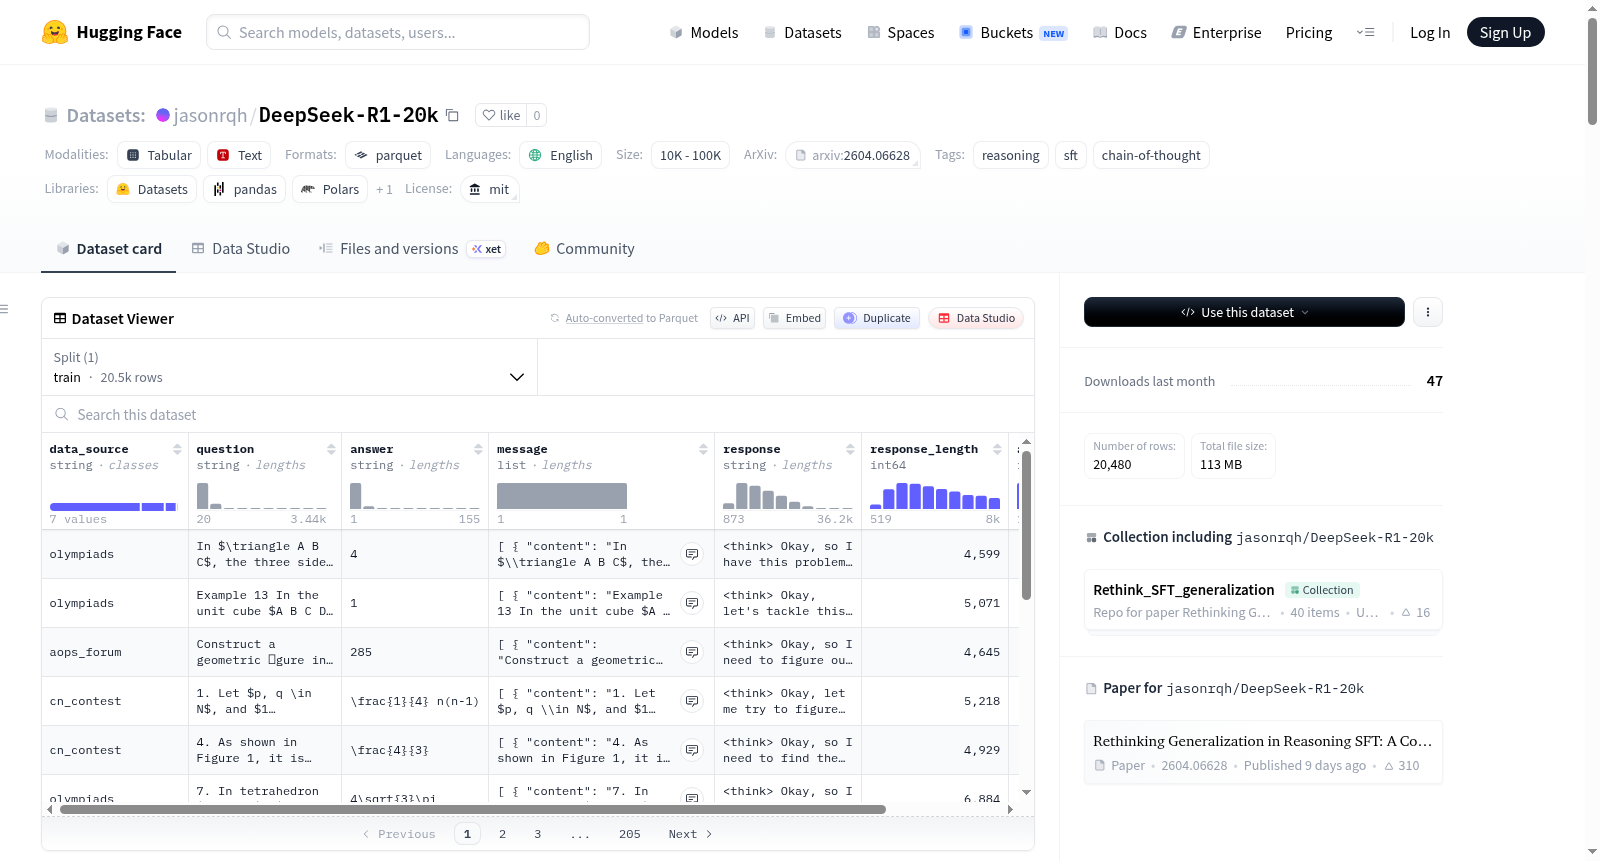This screenshot has width=1600, height=861.
Task: Switch to the Data Studio tab
Action: 241,249
